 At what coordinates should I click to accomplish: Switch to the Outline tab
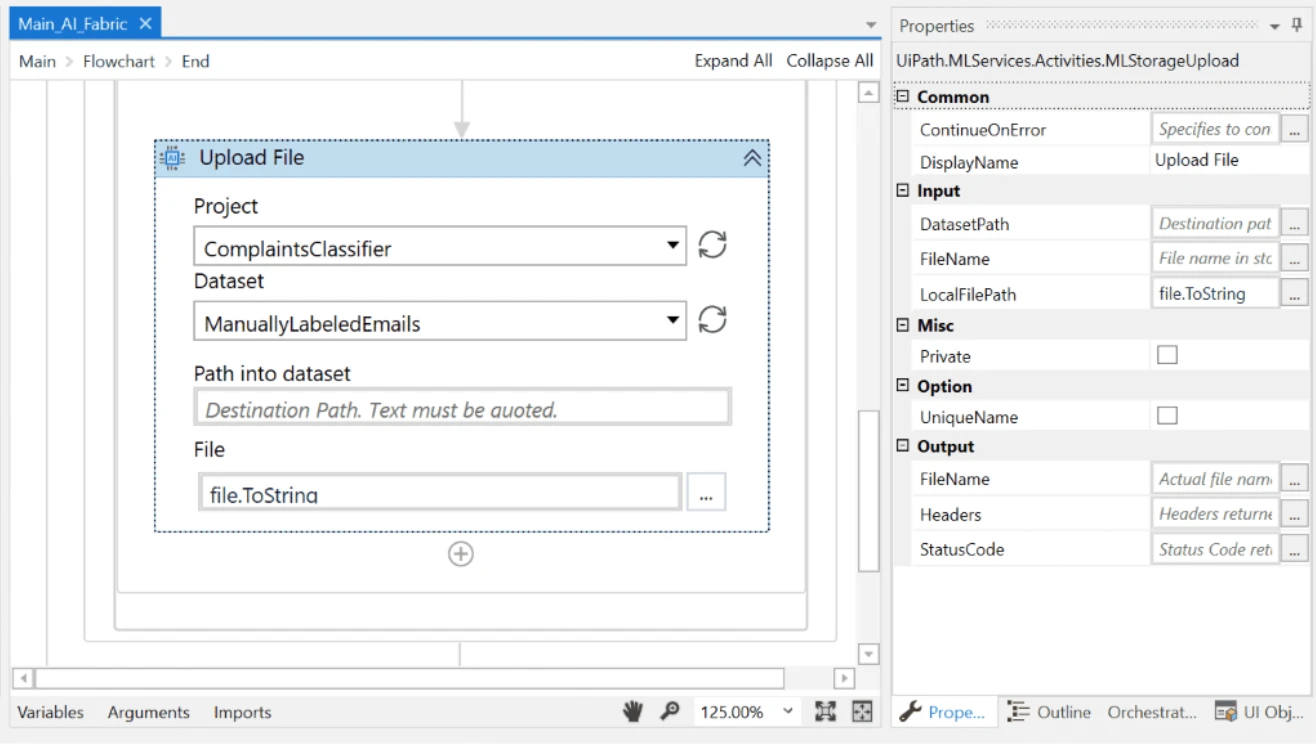pos(1049,712)
